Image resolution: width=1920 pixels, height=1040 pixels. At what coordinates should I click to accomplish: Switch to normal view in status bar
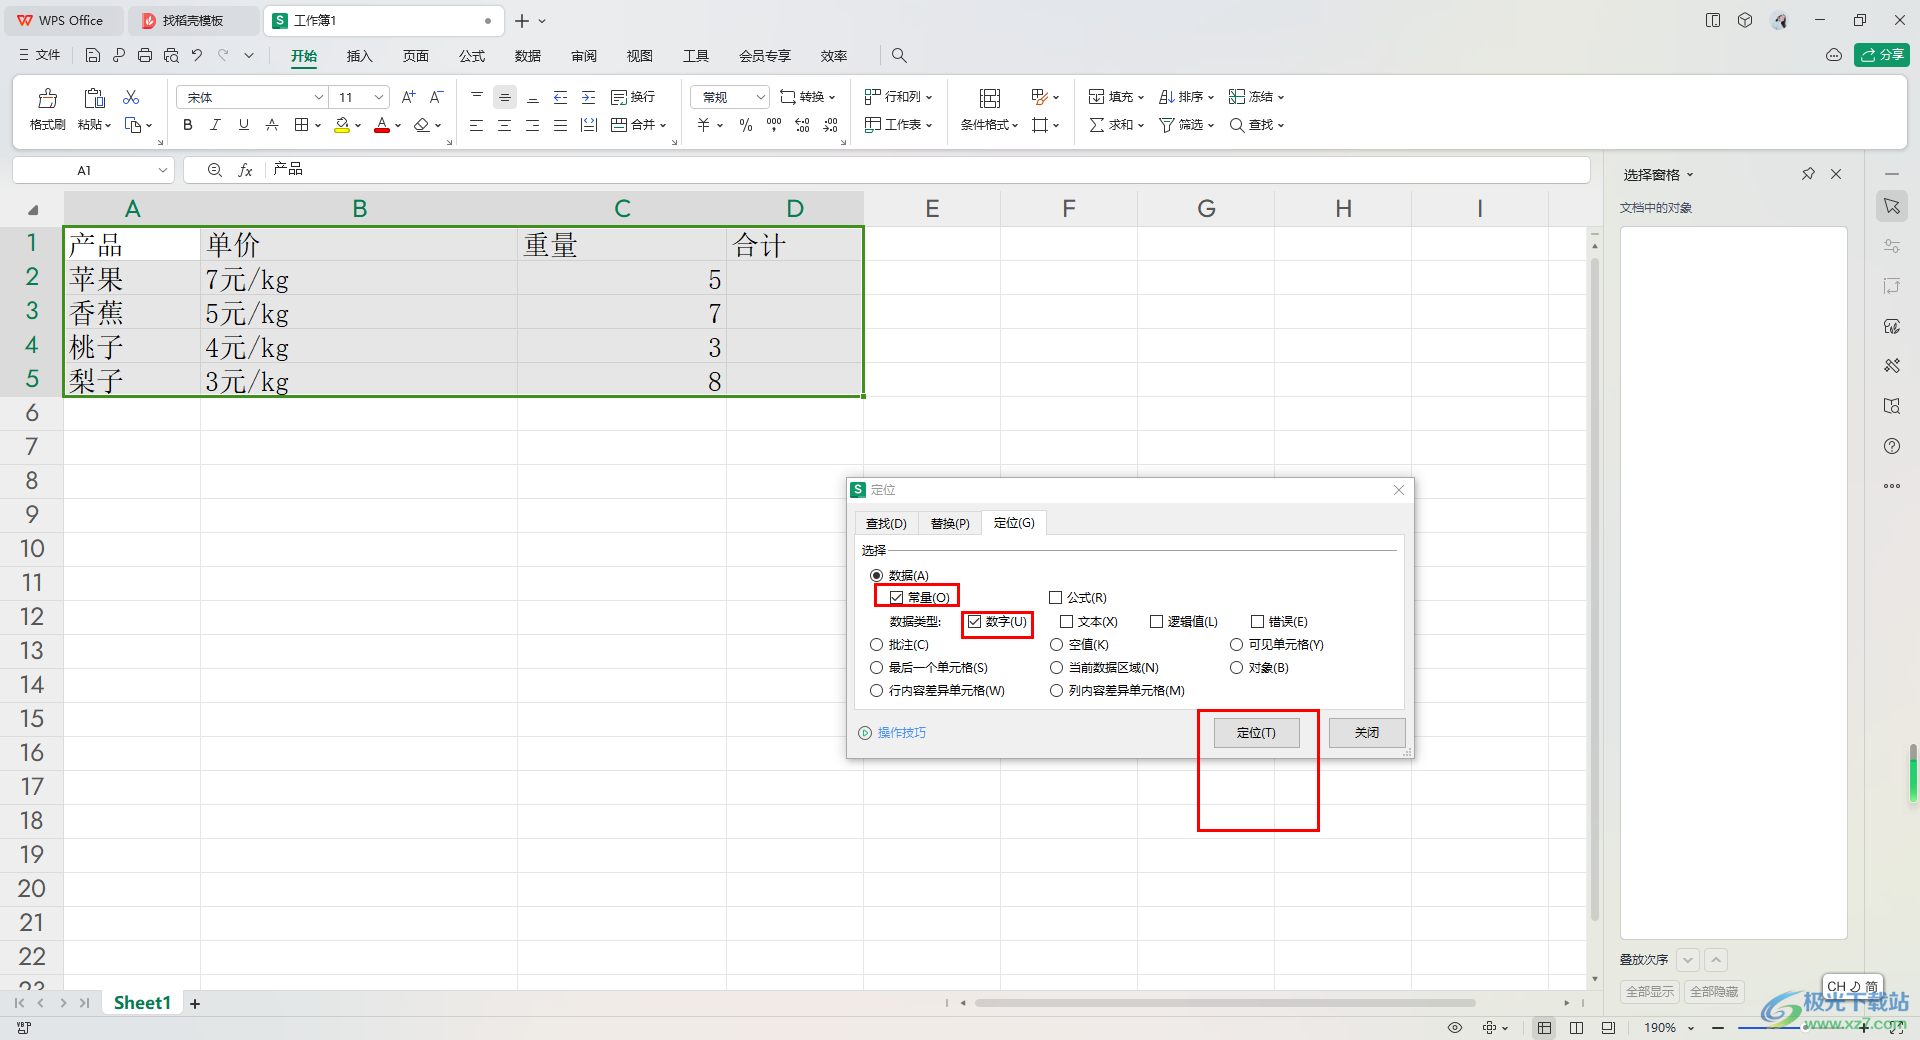coord(1545,1028)
